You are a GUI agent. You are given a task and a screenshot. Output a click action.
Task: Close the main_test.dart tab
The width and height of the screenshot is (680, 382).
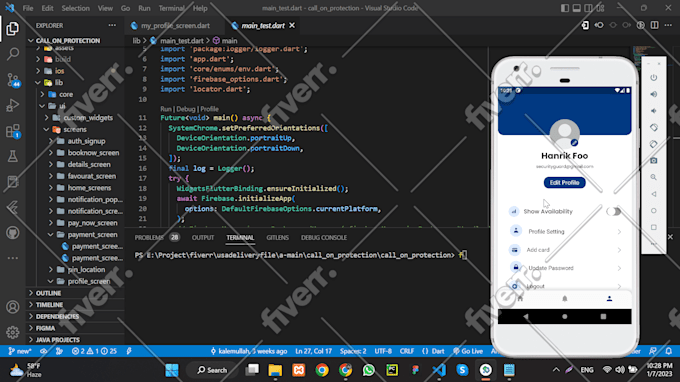(x=292, y=26)
